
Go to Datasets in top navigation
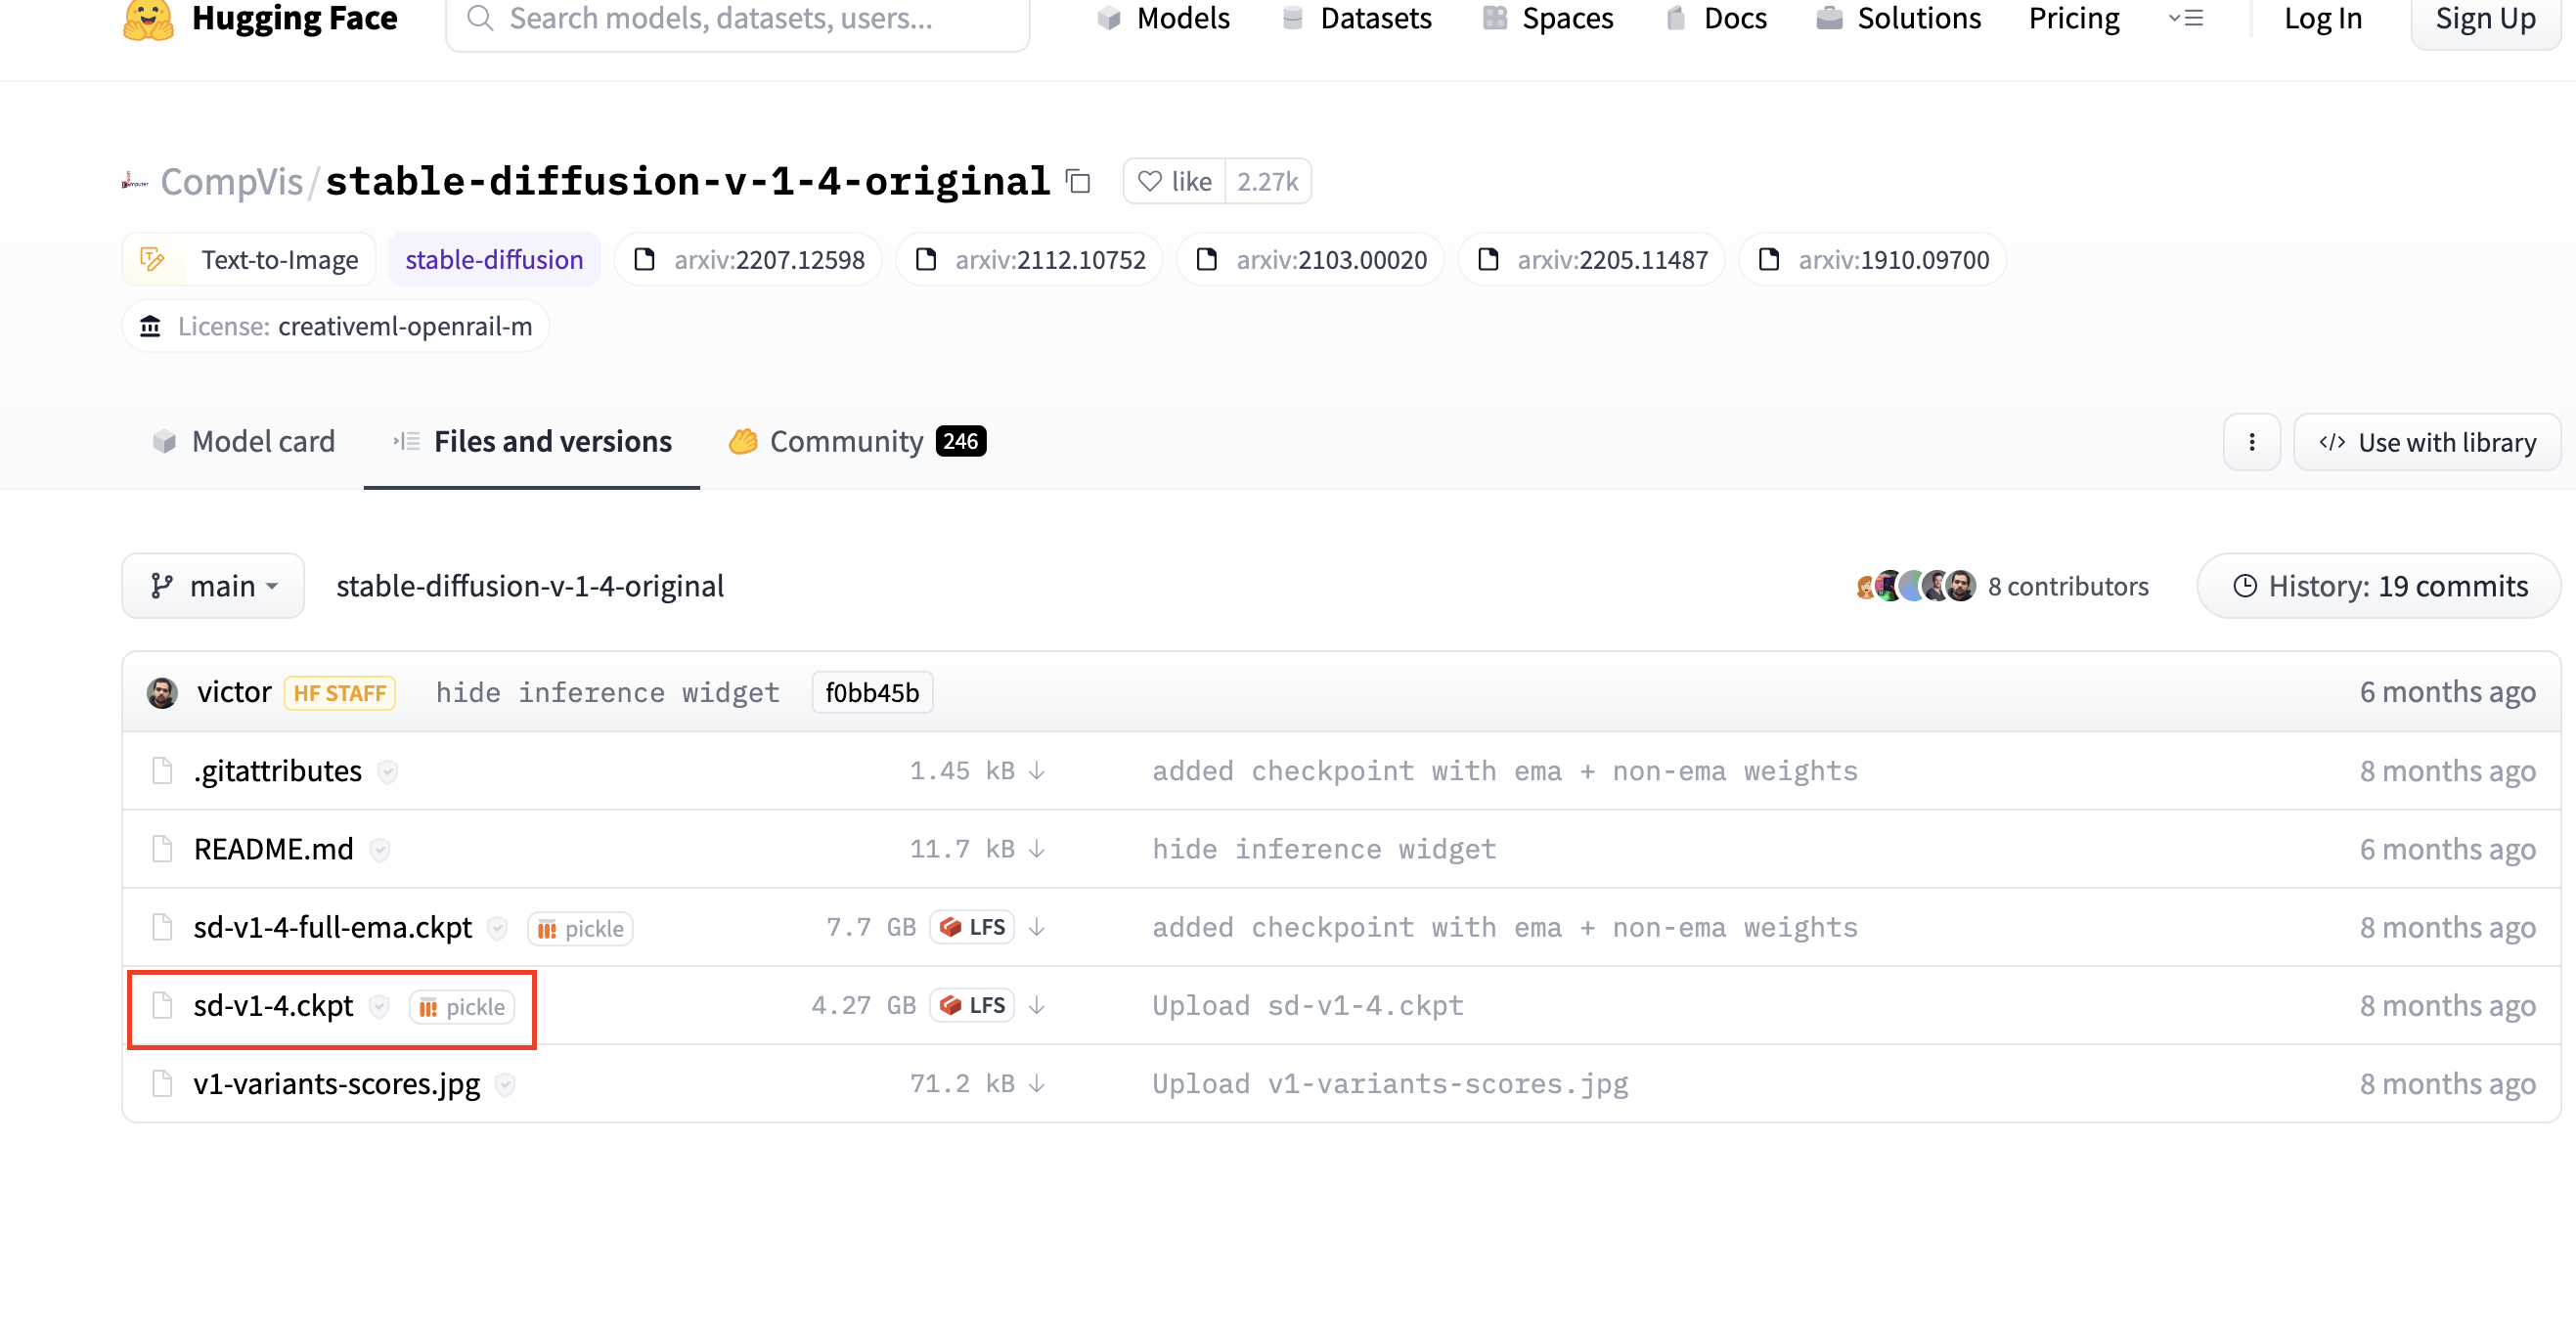[1356, 18]
